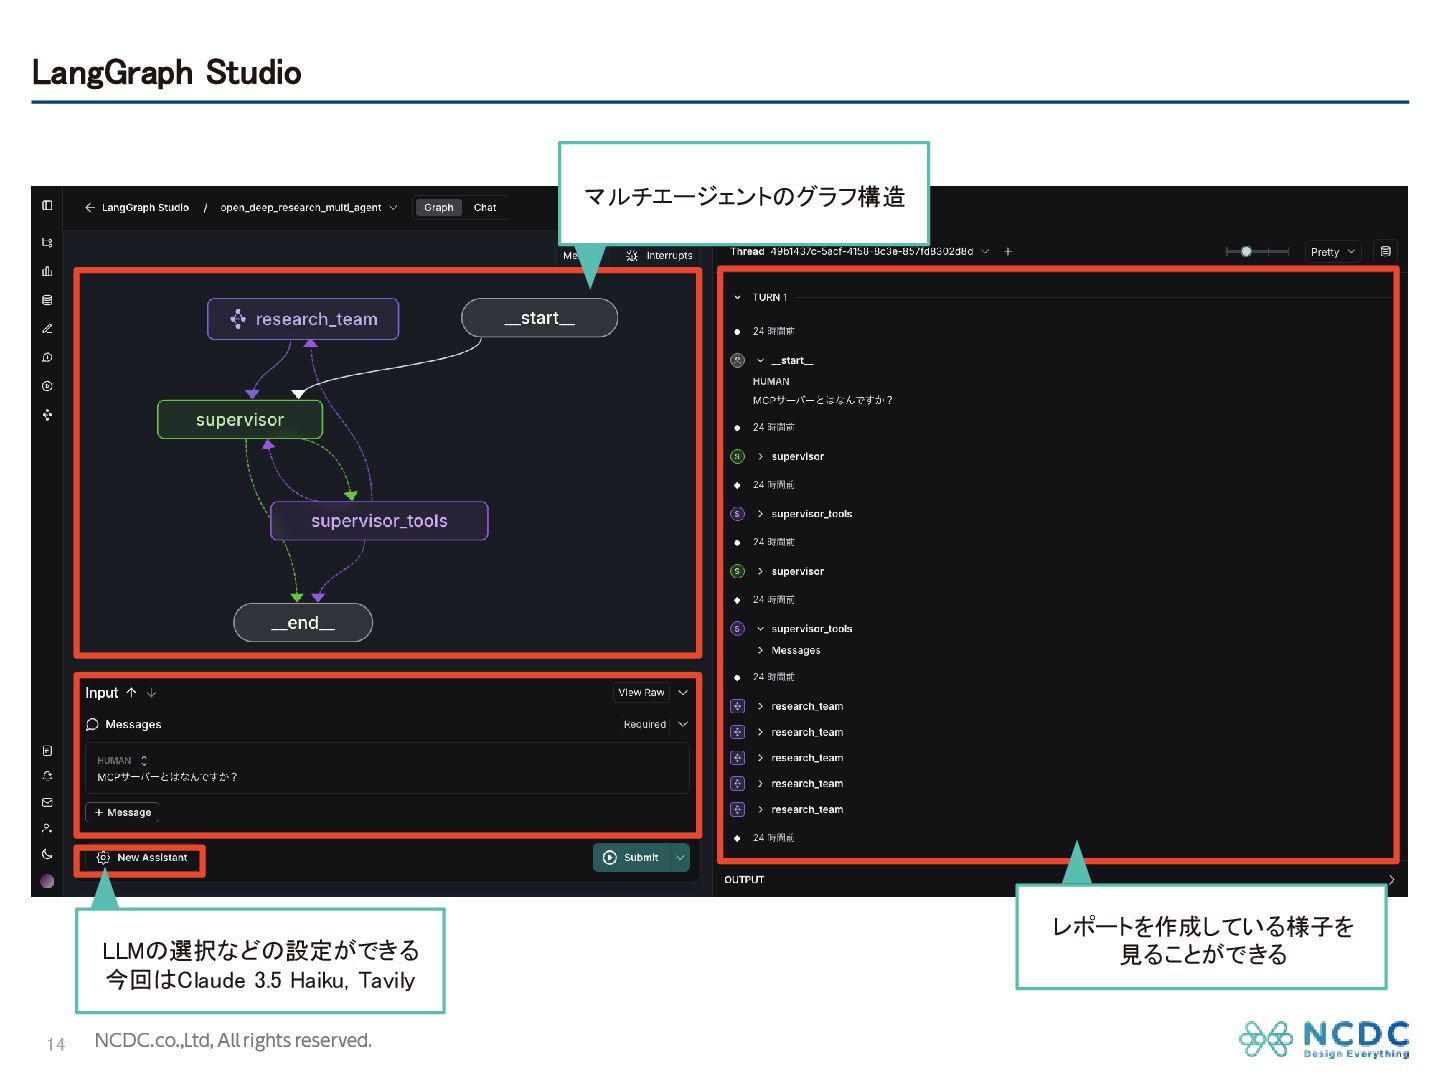Move Input history down with the down arrow
The image size is (1440, 1080).
point(151,692)
